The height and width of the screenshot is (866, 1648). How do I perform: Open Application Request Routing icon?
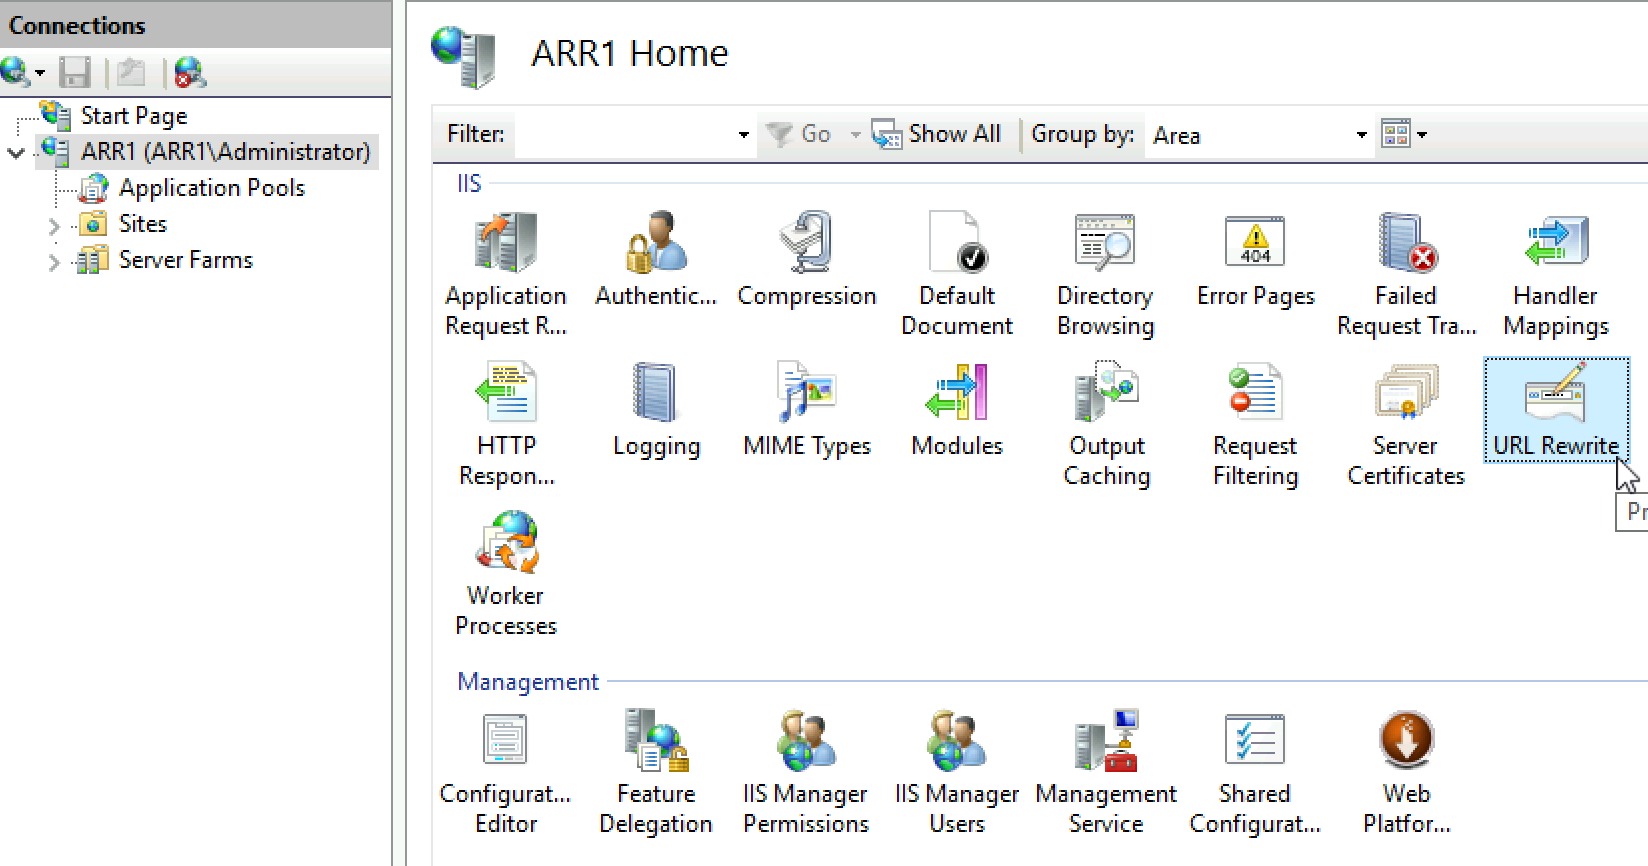[x=506, y=274]
